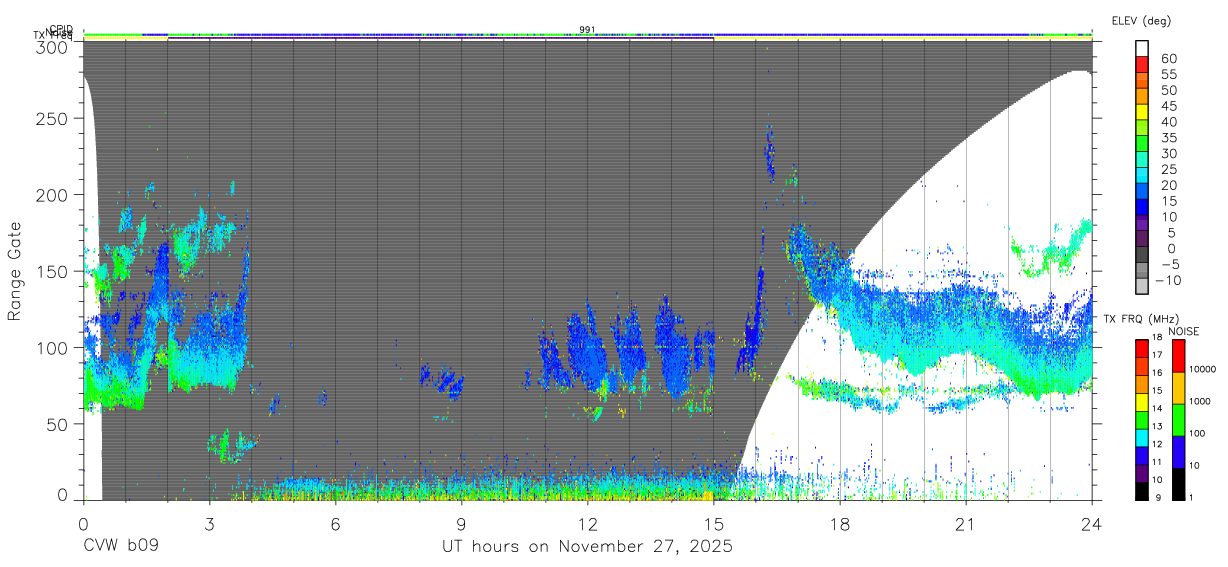Click the cyan segment of the ELEV colorbar
The height and width of the screenshot is (567, 1228).
pos(1143,176)
